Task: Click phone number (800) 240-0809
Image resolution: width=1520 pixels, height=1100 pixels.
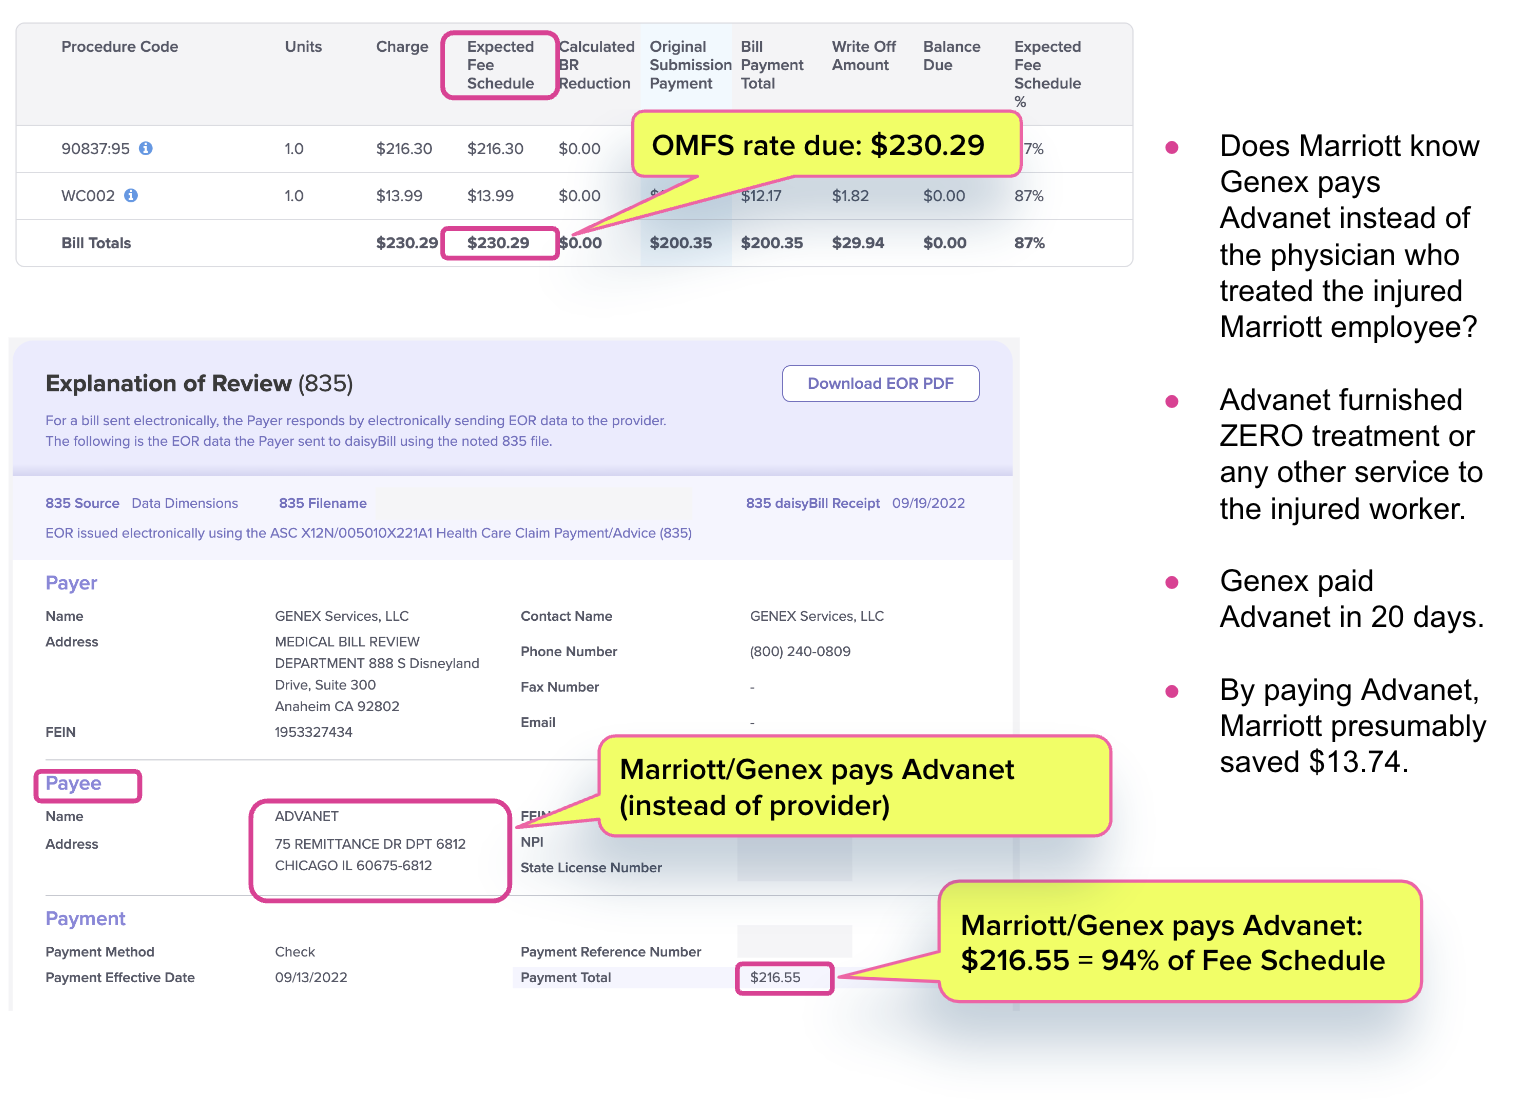Action: [800, 651]
